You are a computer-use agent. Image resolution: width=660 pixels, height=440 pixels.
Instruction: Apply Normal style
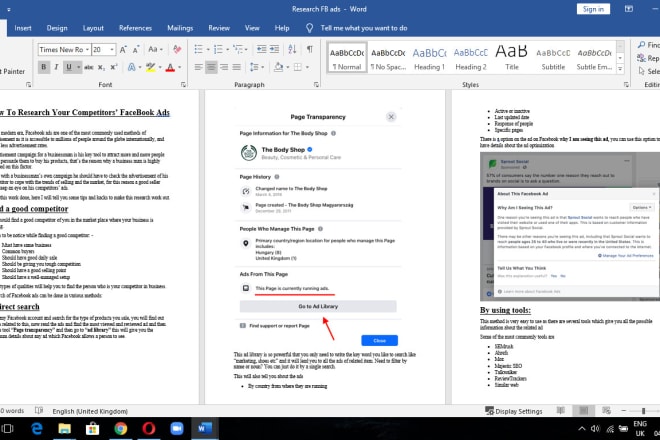[347, 58]
